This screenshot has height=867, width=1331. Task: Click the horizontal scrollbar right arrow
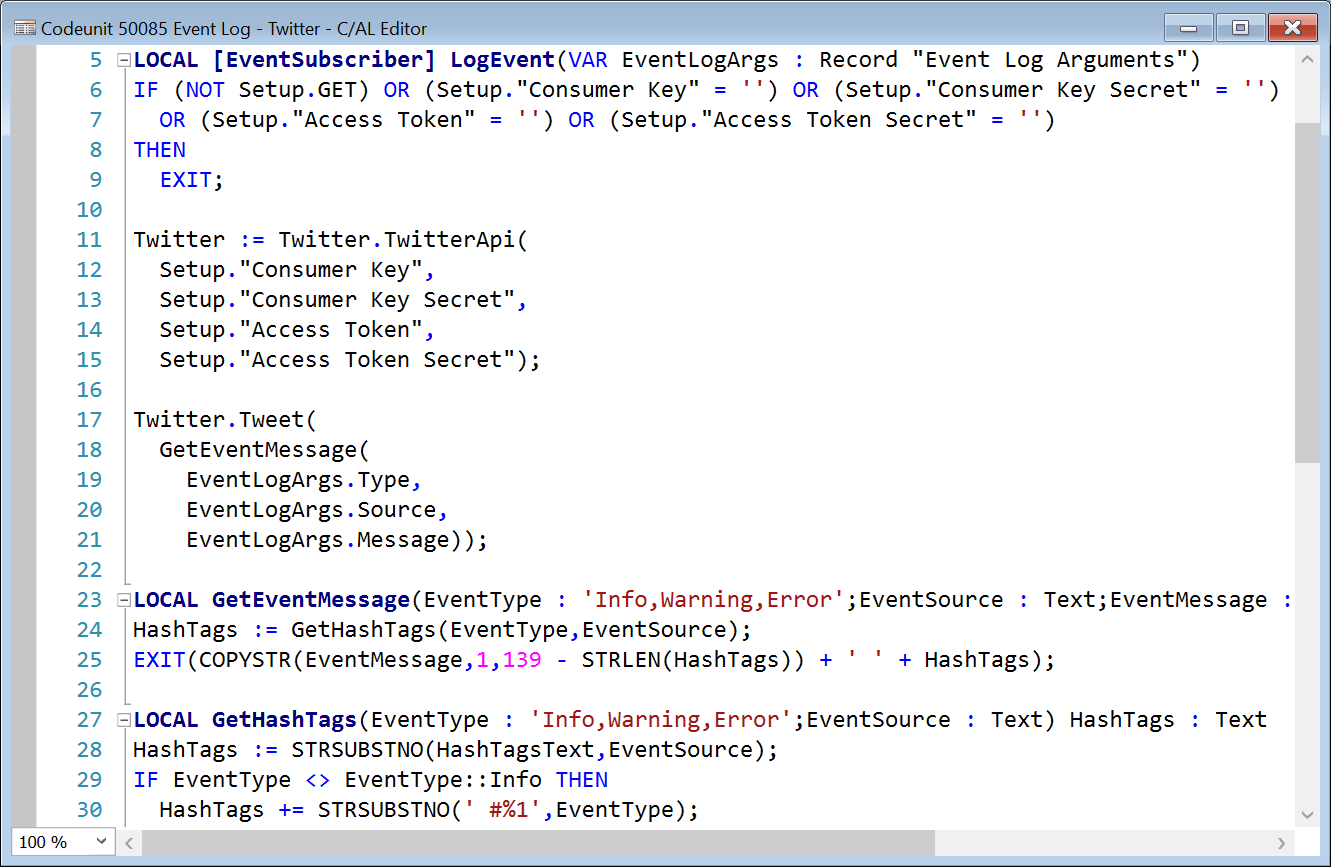point(1282,843)
